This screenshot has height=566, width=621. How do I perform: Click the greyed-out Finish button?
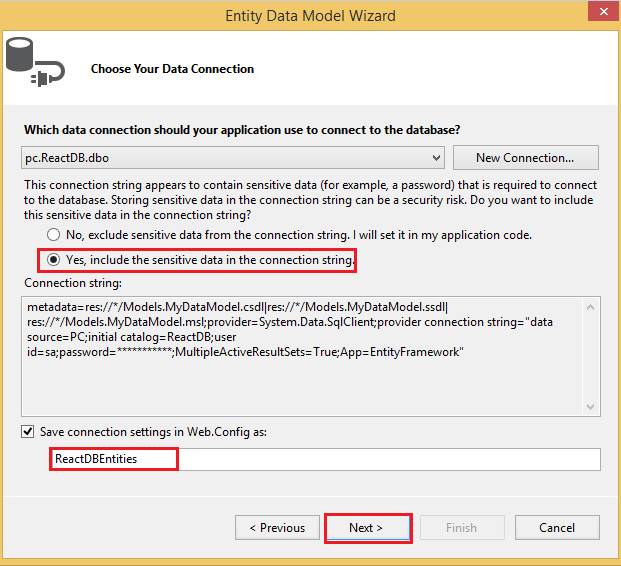click(x=461, y=528)
